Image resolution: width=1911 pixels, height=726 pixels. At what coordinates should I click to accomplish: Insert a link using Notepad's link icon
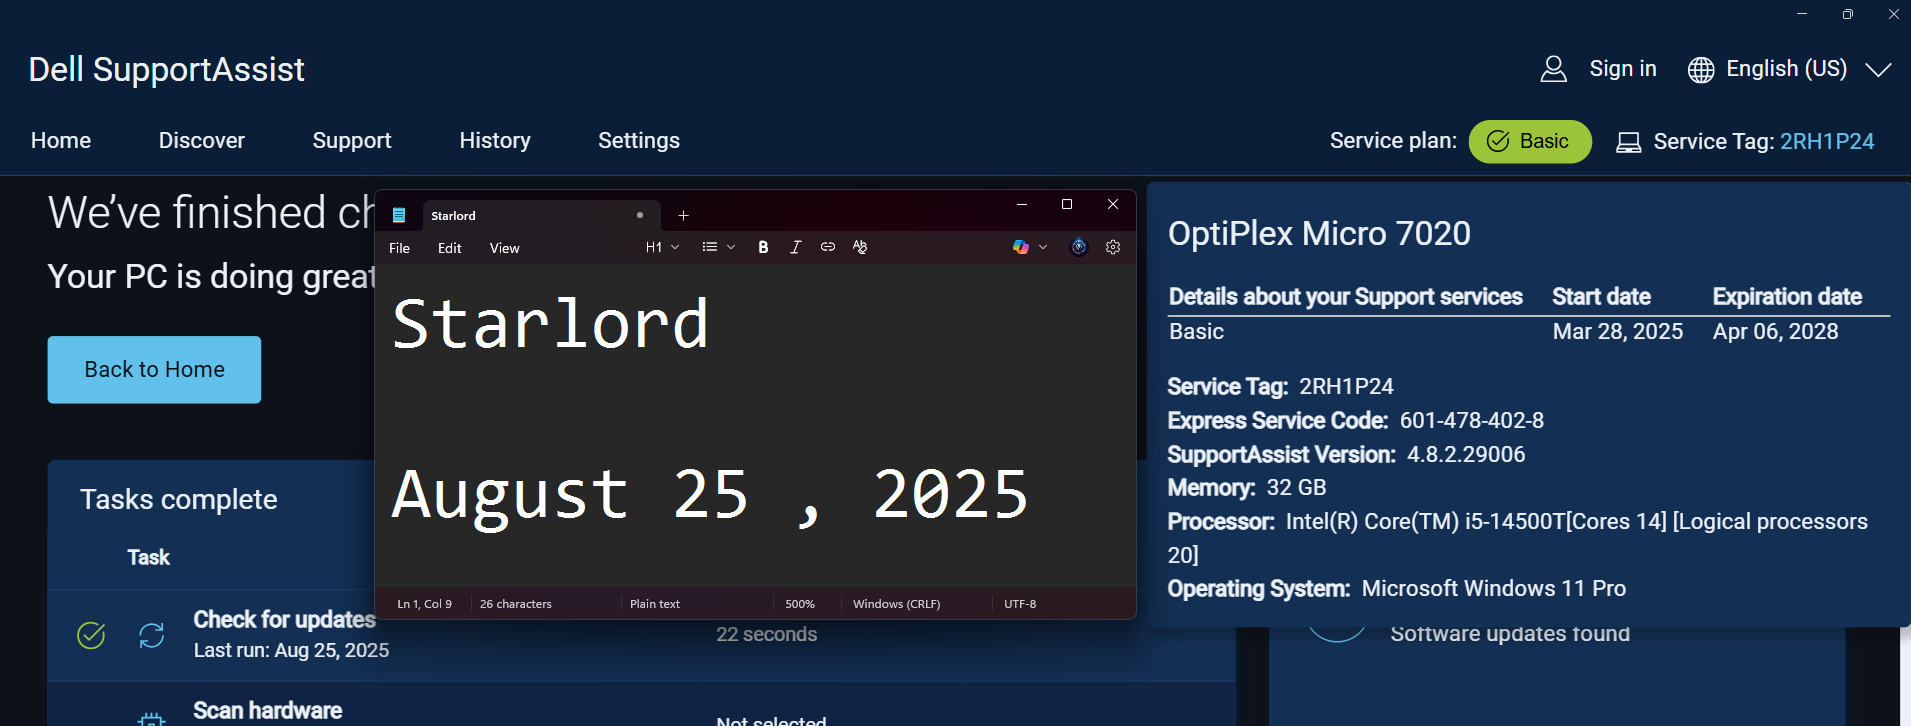(x=827, y=247)
